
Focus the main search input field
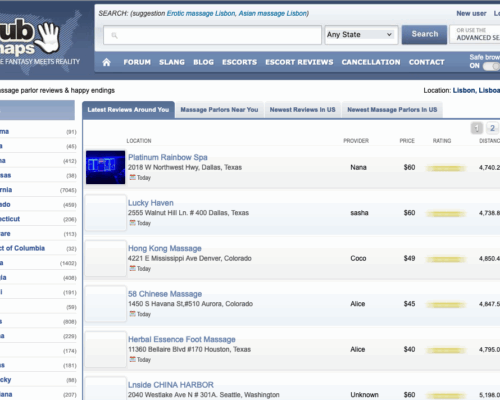[x=212, y=35]
